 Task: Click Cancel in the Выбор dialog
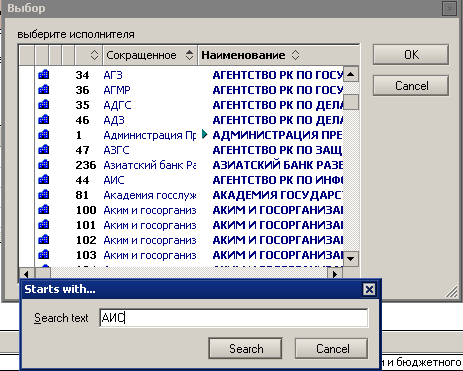(x=411, y=86)
